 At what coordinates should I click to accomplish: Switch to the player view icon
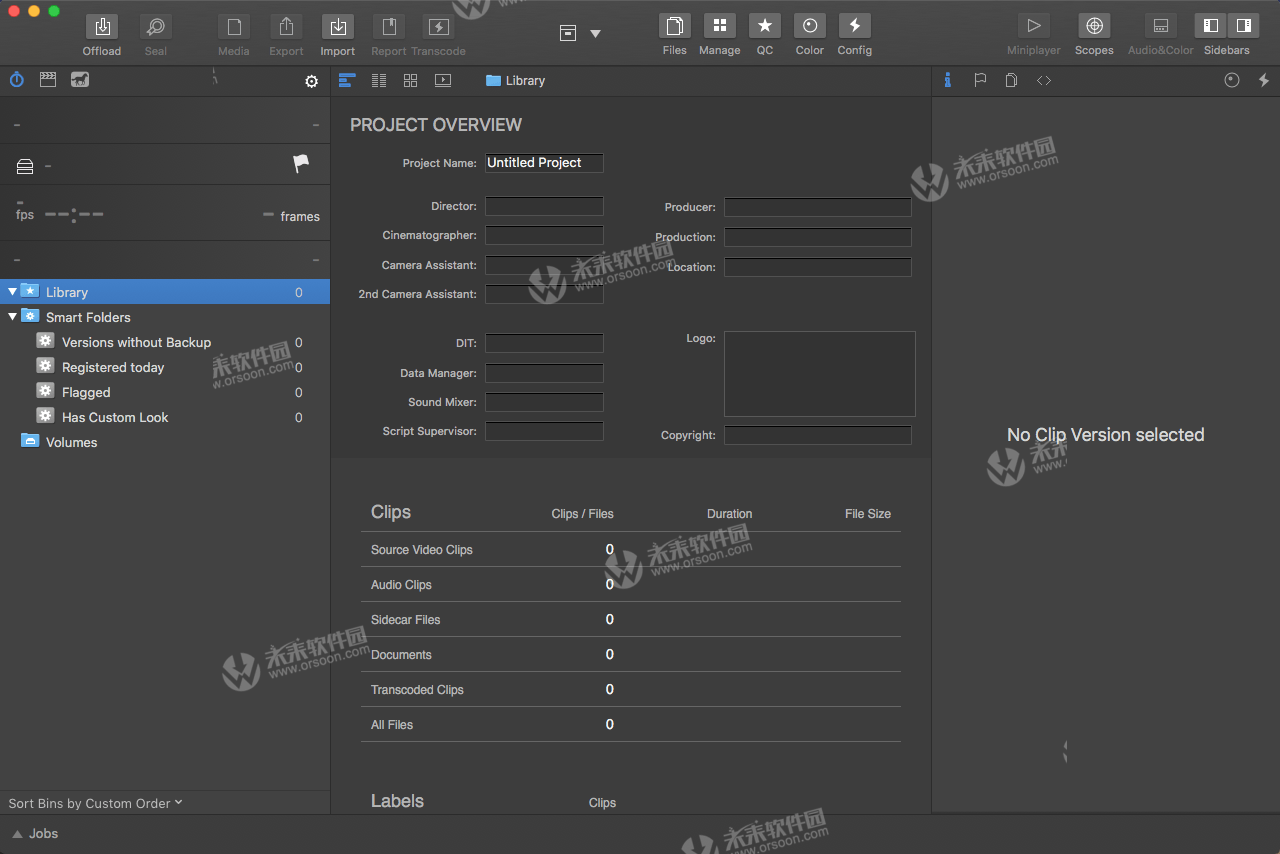(443, 80)
